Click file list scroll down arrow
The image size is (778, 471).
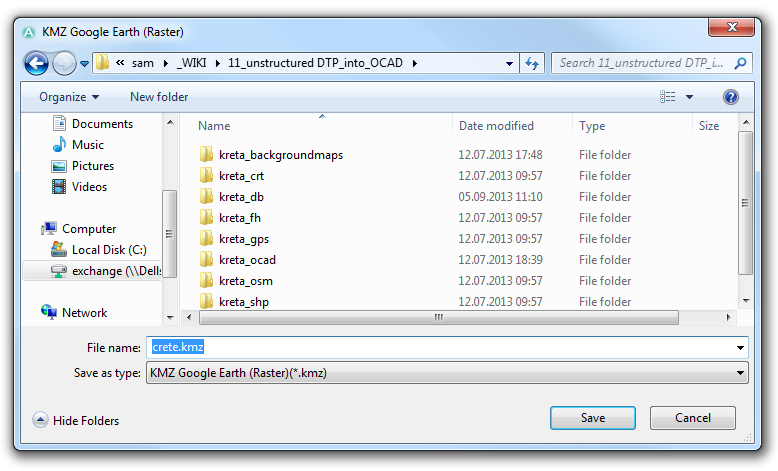coord(746,301)
